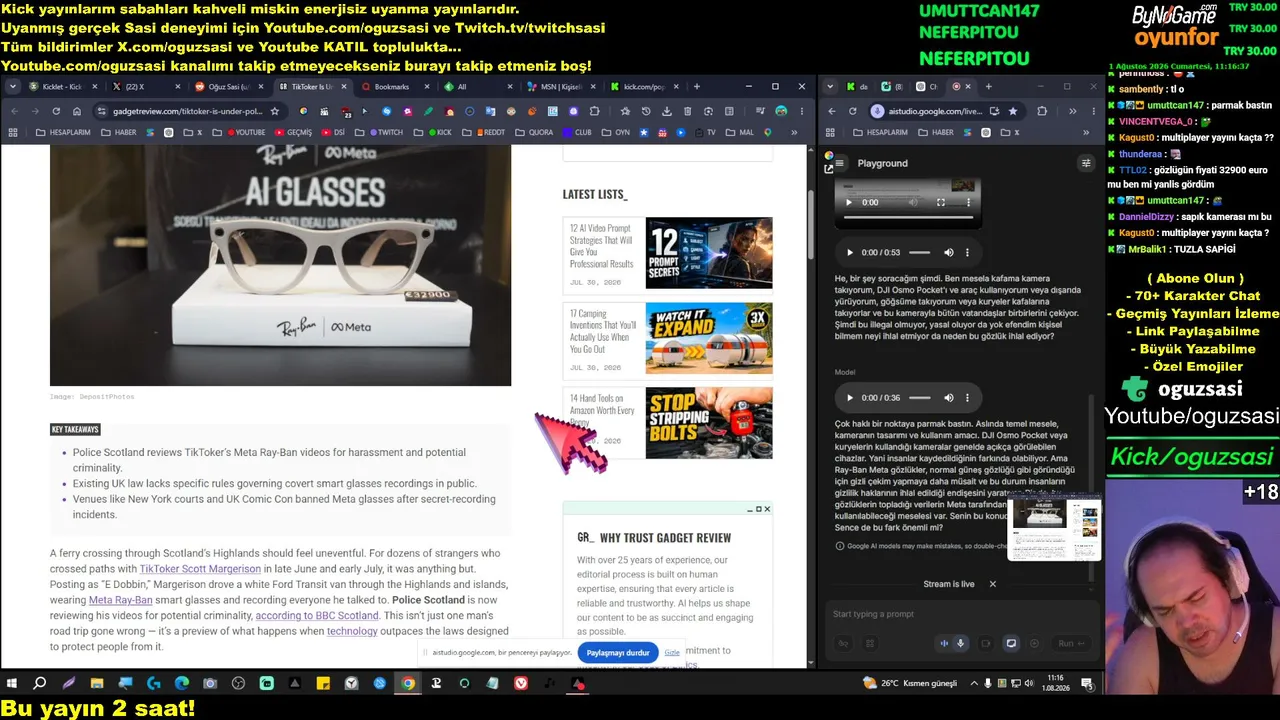Dismiss the 'Stream is live' notice

pyautogui.click(x=993, y=584)
